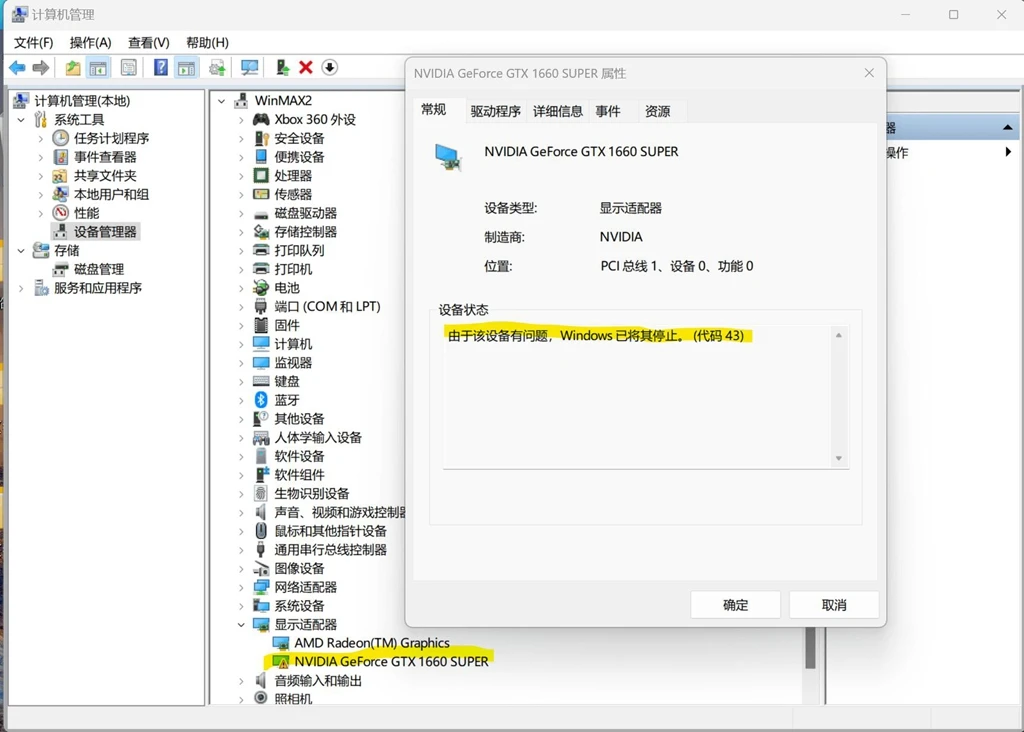Viewport: 1024px width, 732px height.
Task: Select AMD Radeon(TM) Graphics device
Action: tap(372, 643)
